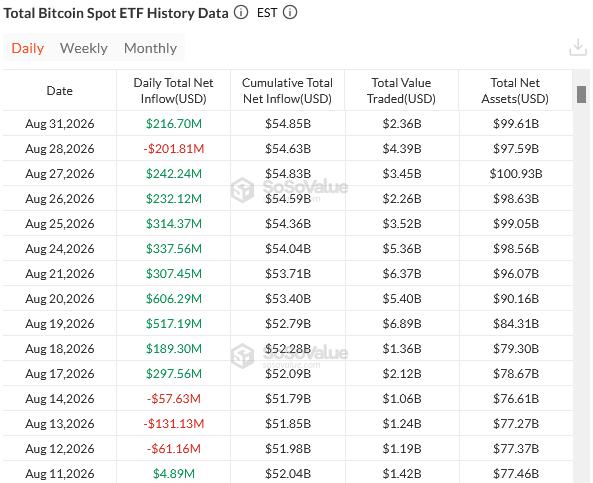Click the Aug 14,2026 date cell
Image resolution: width=593 pixels, height=483 pixels.
pos(60,398)
